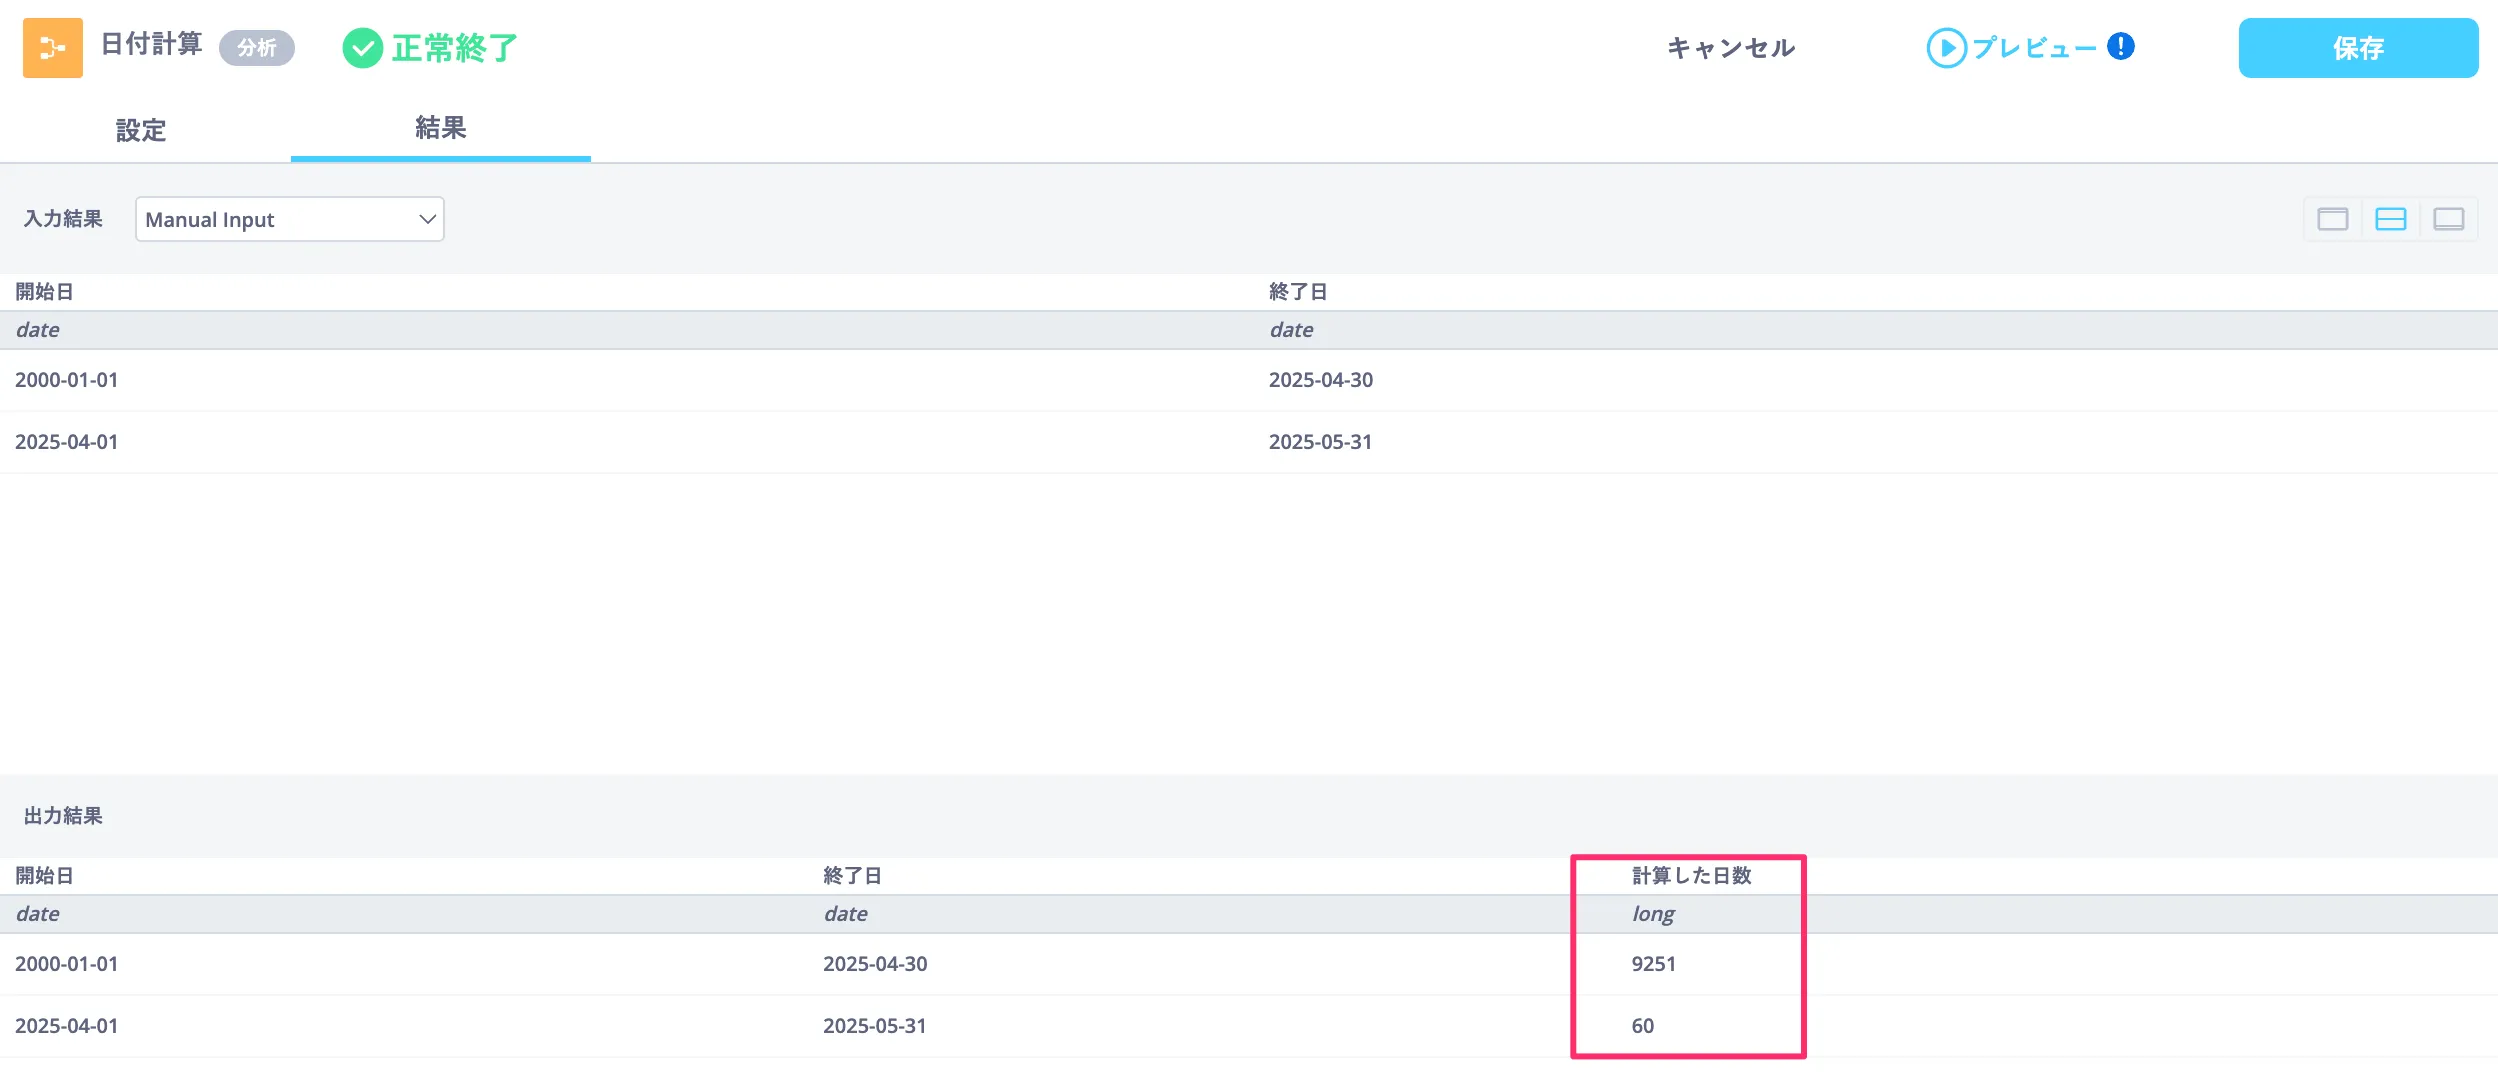
Task: Open the 設定 tab
Action: tap(140, 130)
